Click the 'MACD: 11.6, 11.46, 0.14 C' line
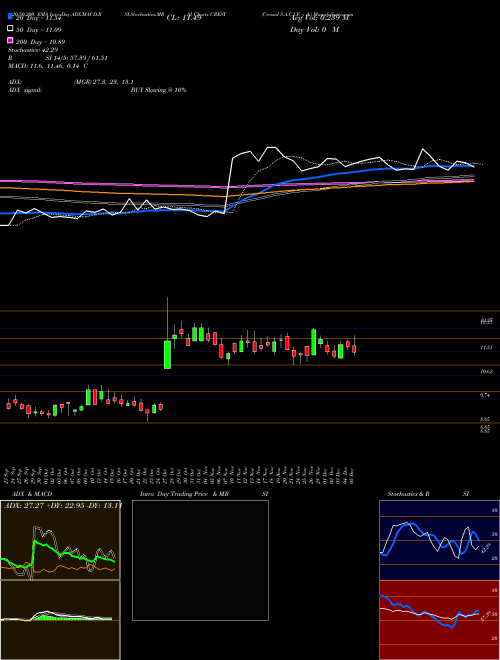The width and height of the screenshot is (500, 660). 48,66
